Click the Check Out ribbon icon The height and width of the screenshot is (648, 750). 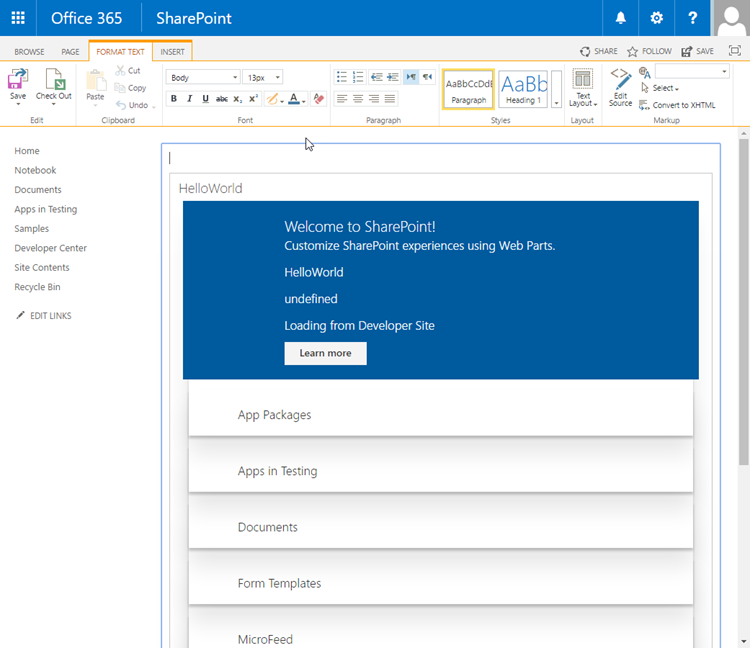coord(54,79)
